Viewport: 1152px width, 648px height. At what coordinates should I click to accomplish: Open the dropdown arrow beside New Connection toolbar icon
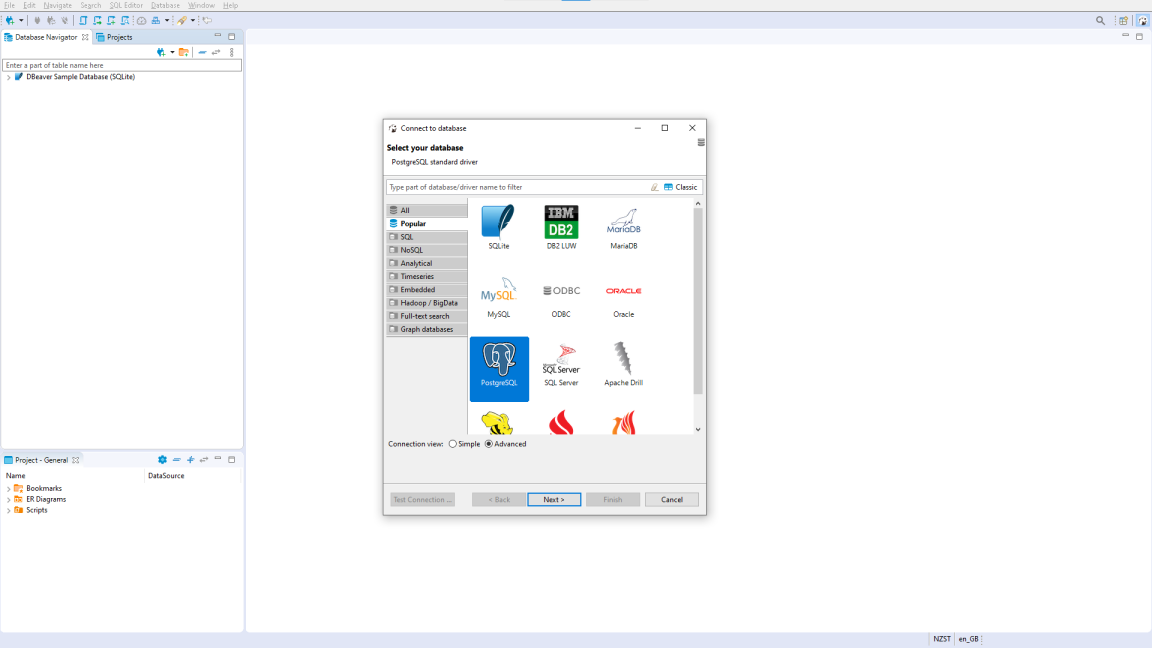21,21
